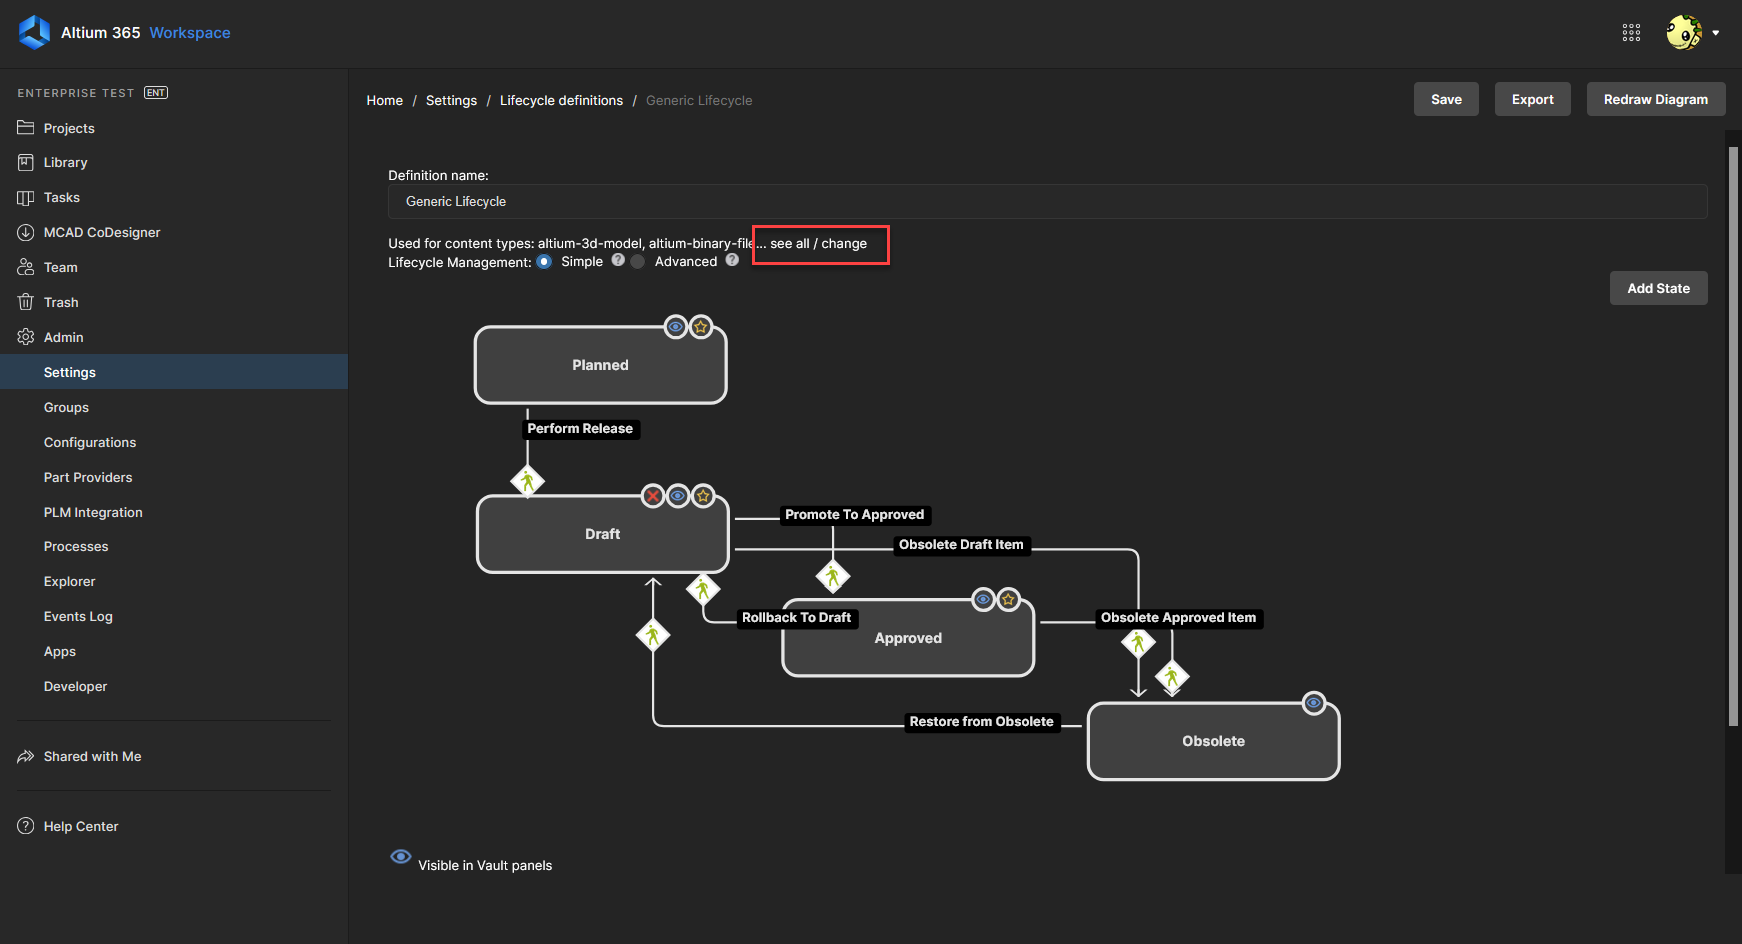Toggle the star icon on the Planned state

tap(701, 327)
